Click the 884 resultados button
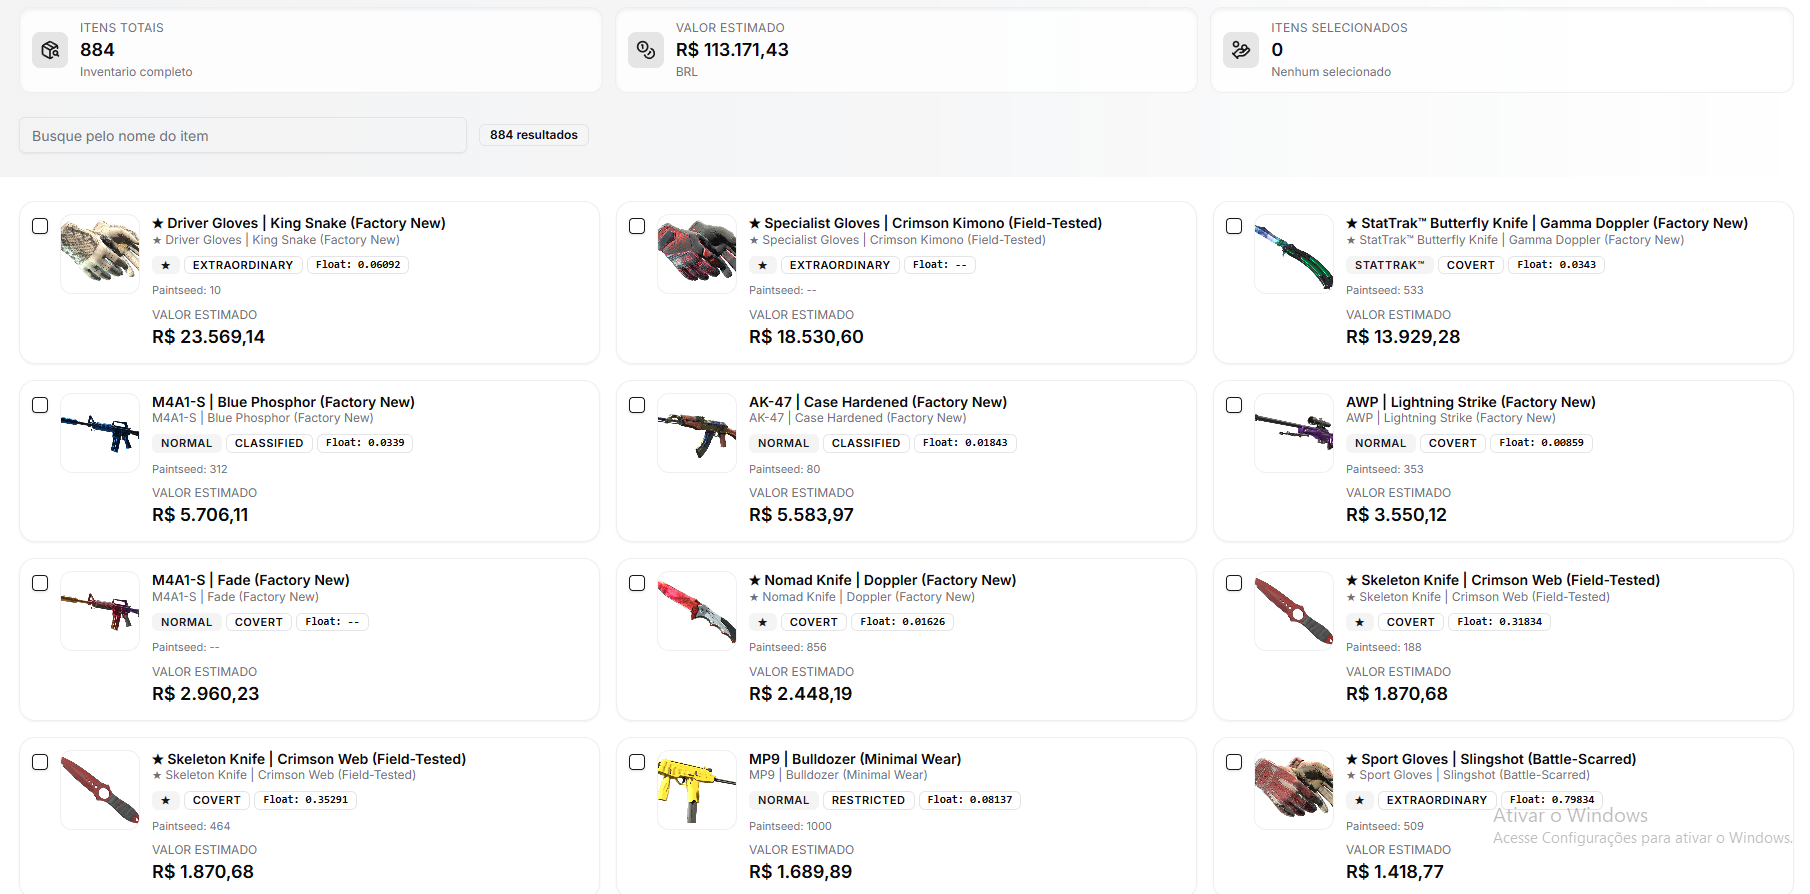1810x894 pixels. (x=534, y=134)
